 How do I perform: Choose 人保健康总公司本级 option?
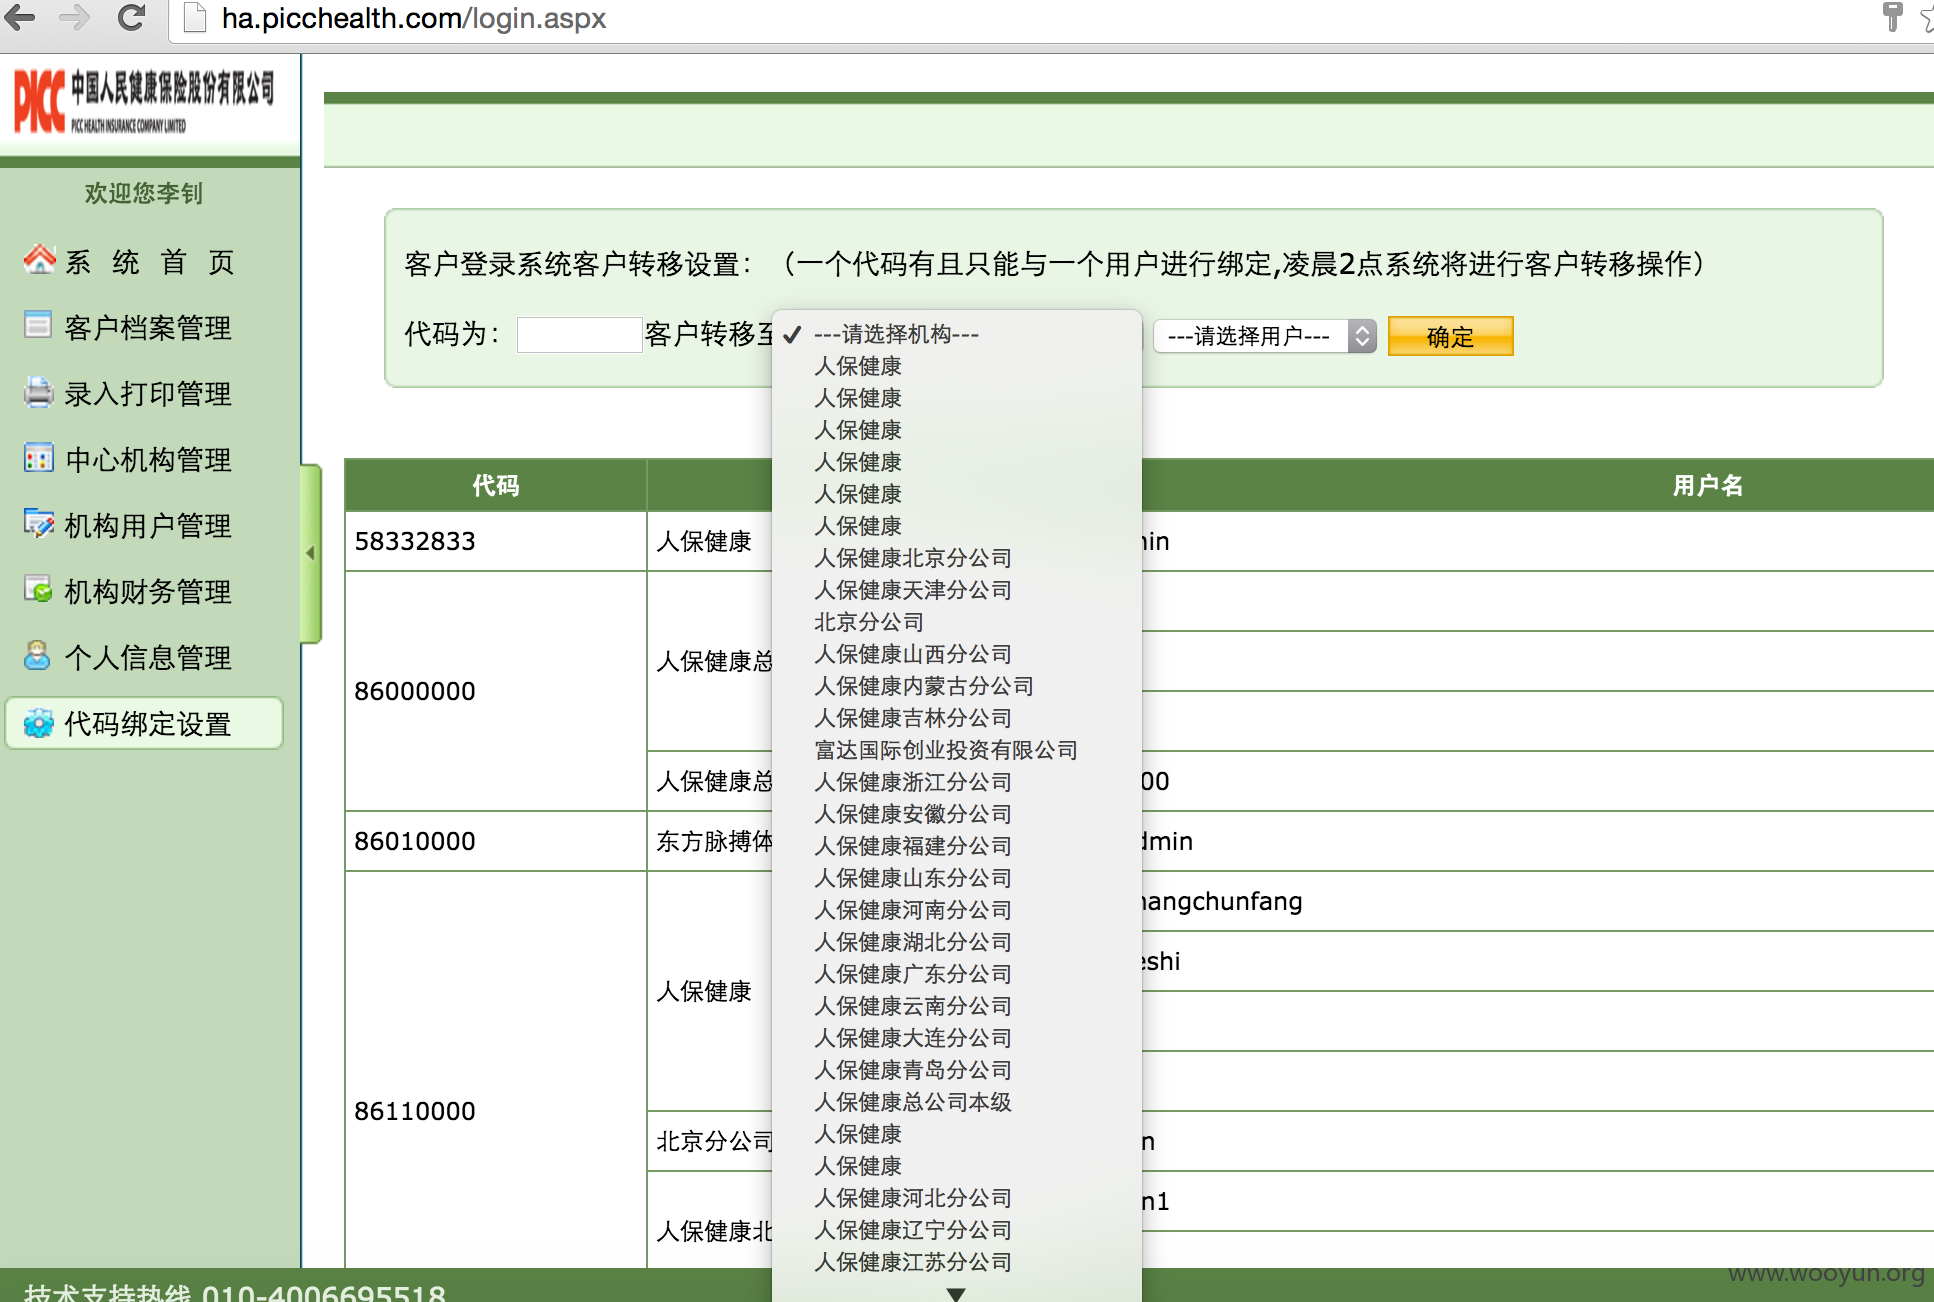[957, 1102]
